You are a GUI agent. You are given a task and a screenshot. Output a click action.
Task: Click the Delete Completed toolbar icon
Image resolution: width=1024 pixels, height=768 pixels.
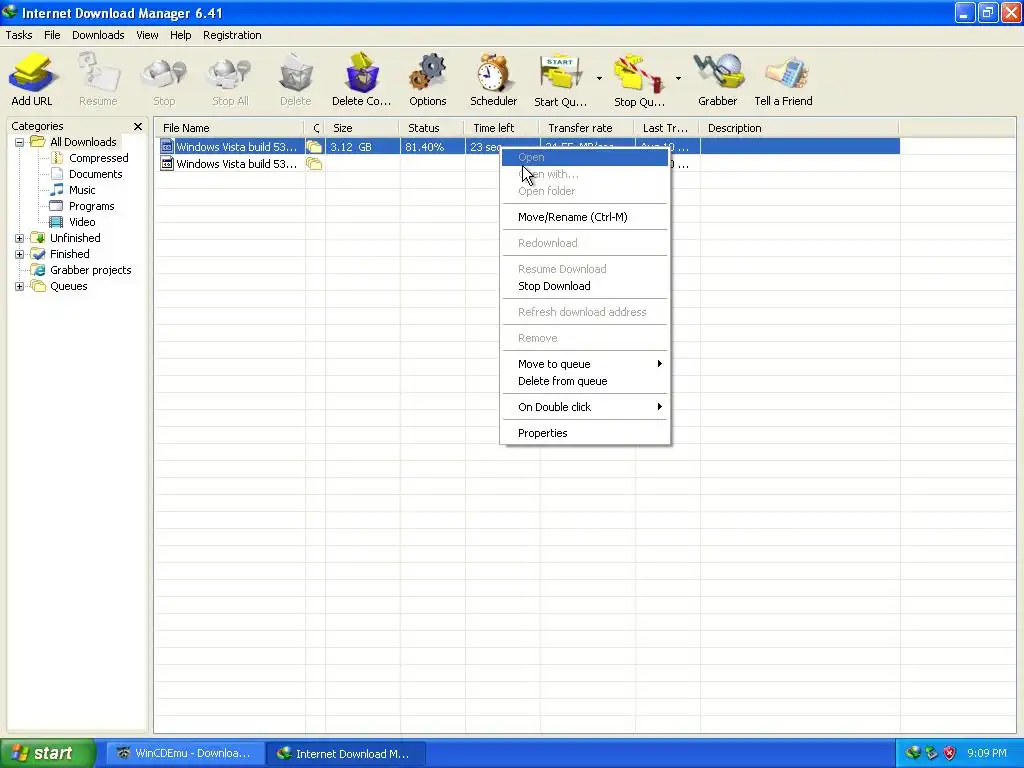[361, 80]
